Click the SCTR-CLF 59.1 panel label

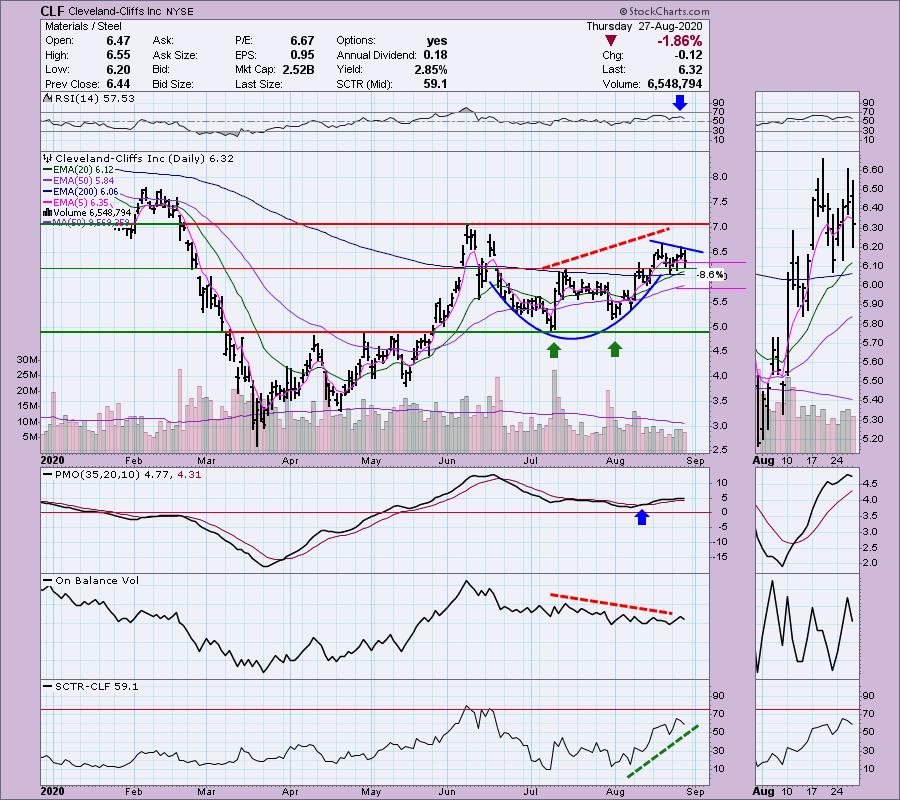pyautogui.click(x=96, y=686)
